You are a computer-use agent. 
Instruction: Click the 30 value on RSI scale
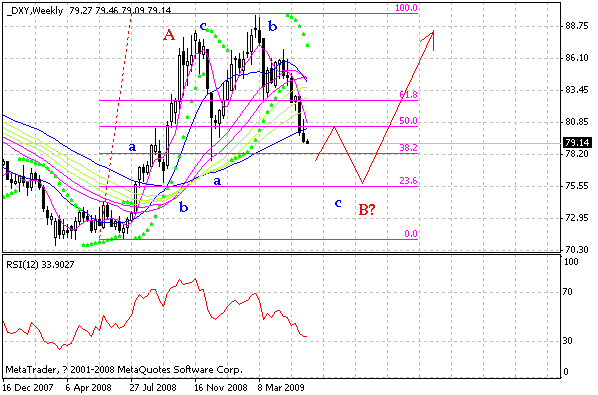click(x=568, y=341)
